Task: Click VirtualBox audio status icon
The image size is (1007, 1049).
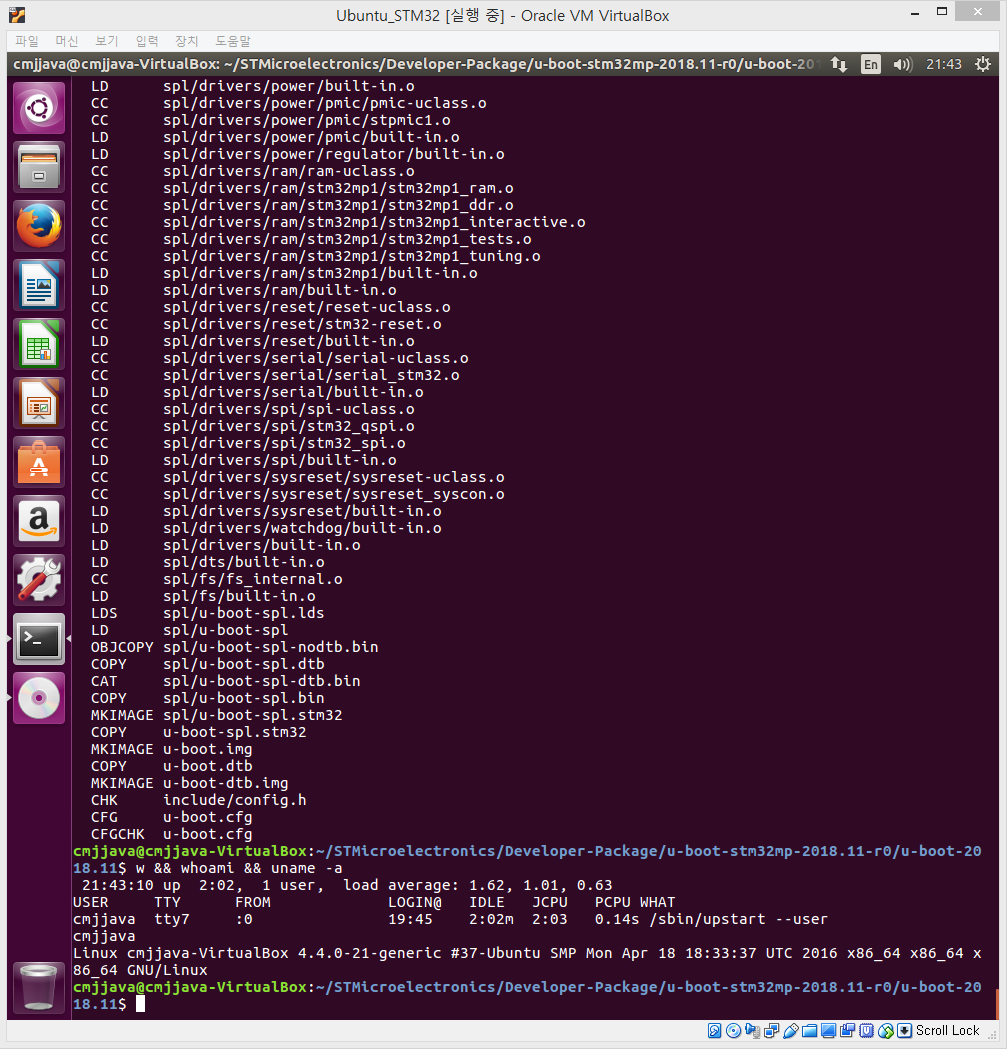Action: (x=752, y=1030)
